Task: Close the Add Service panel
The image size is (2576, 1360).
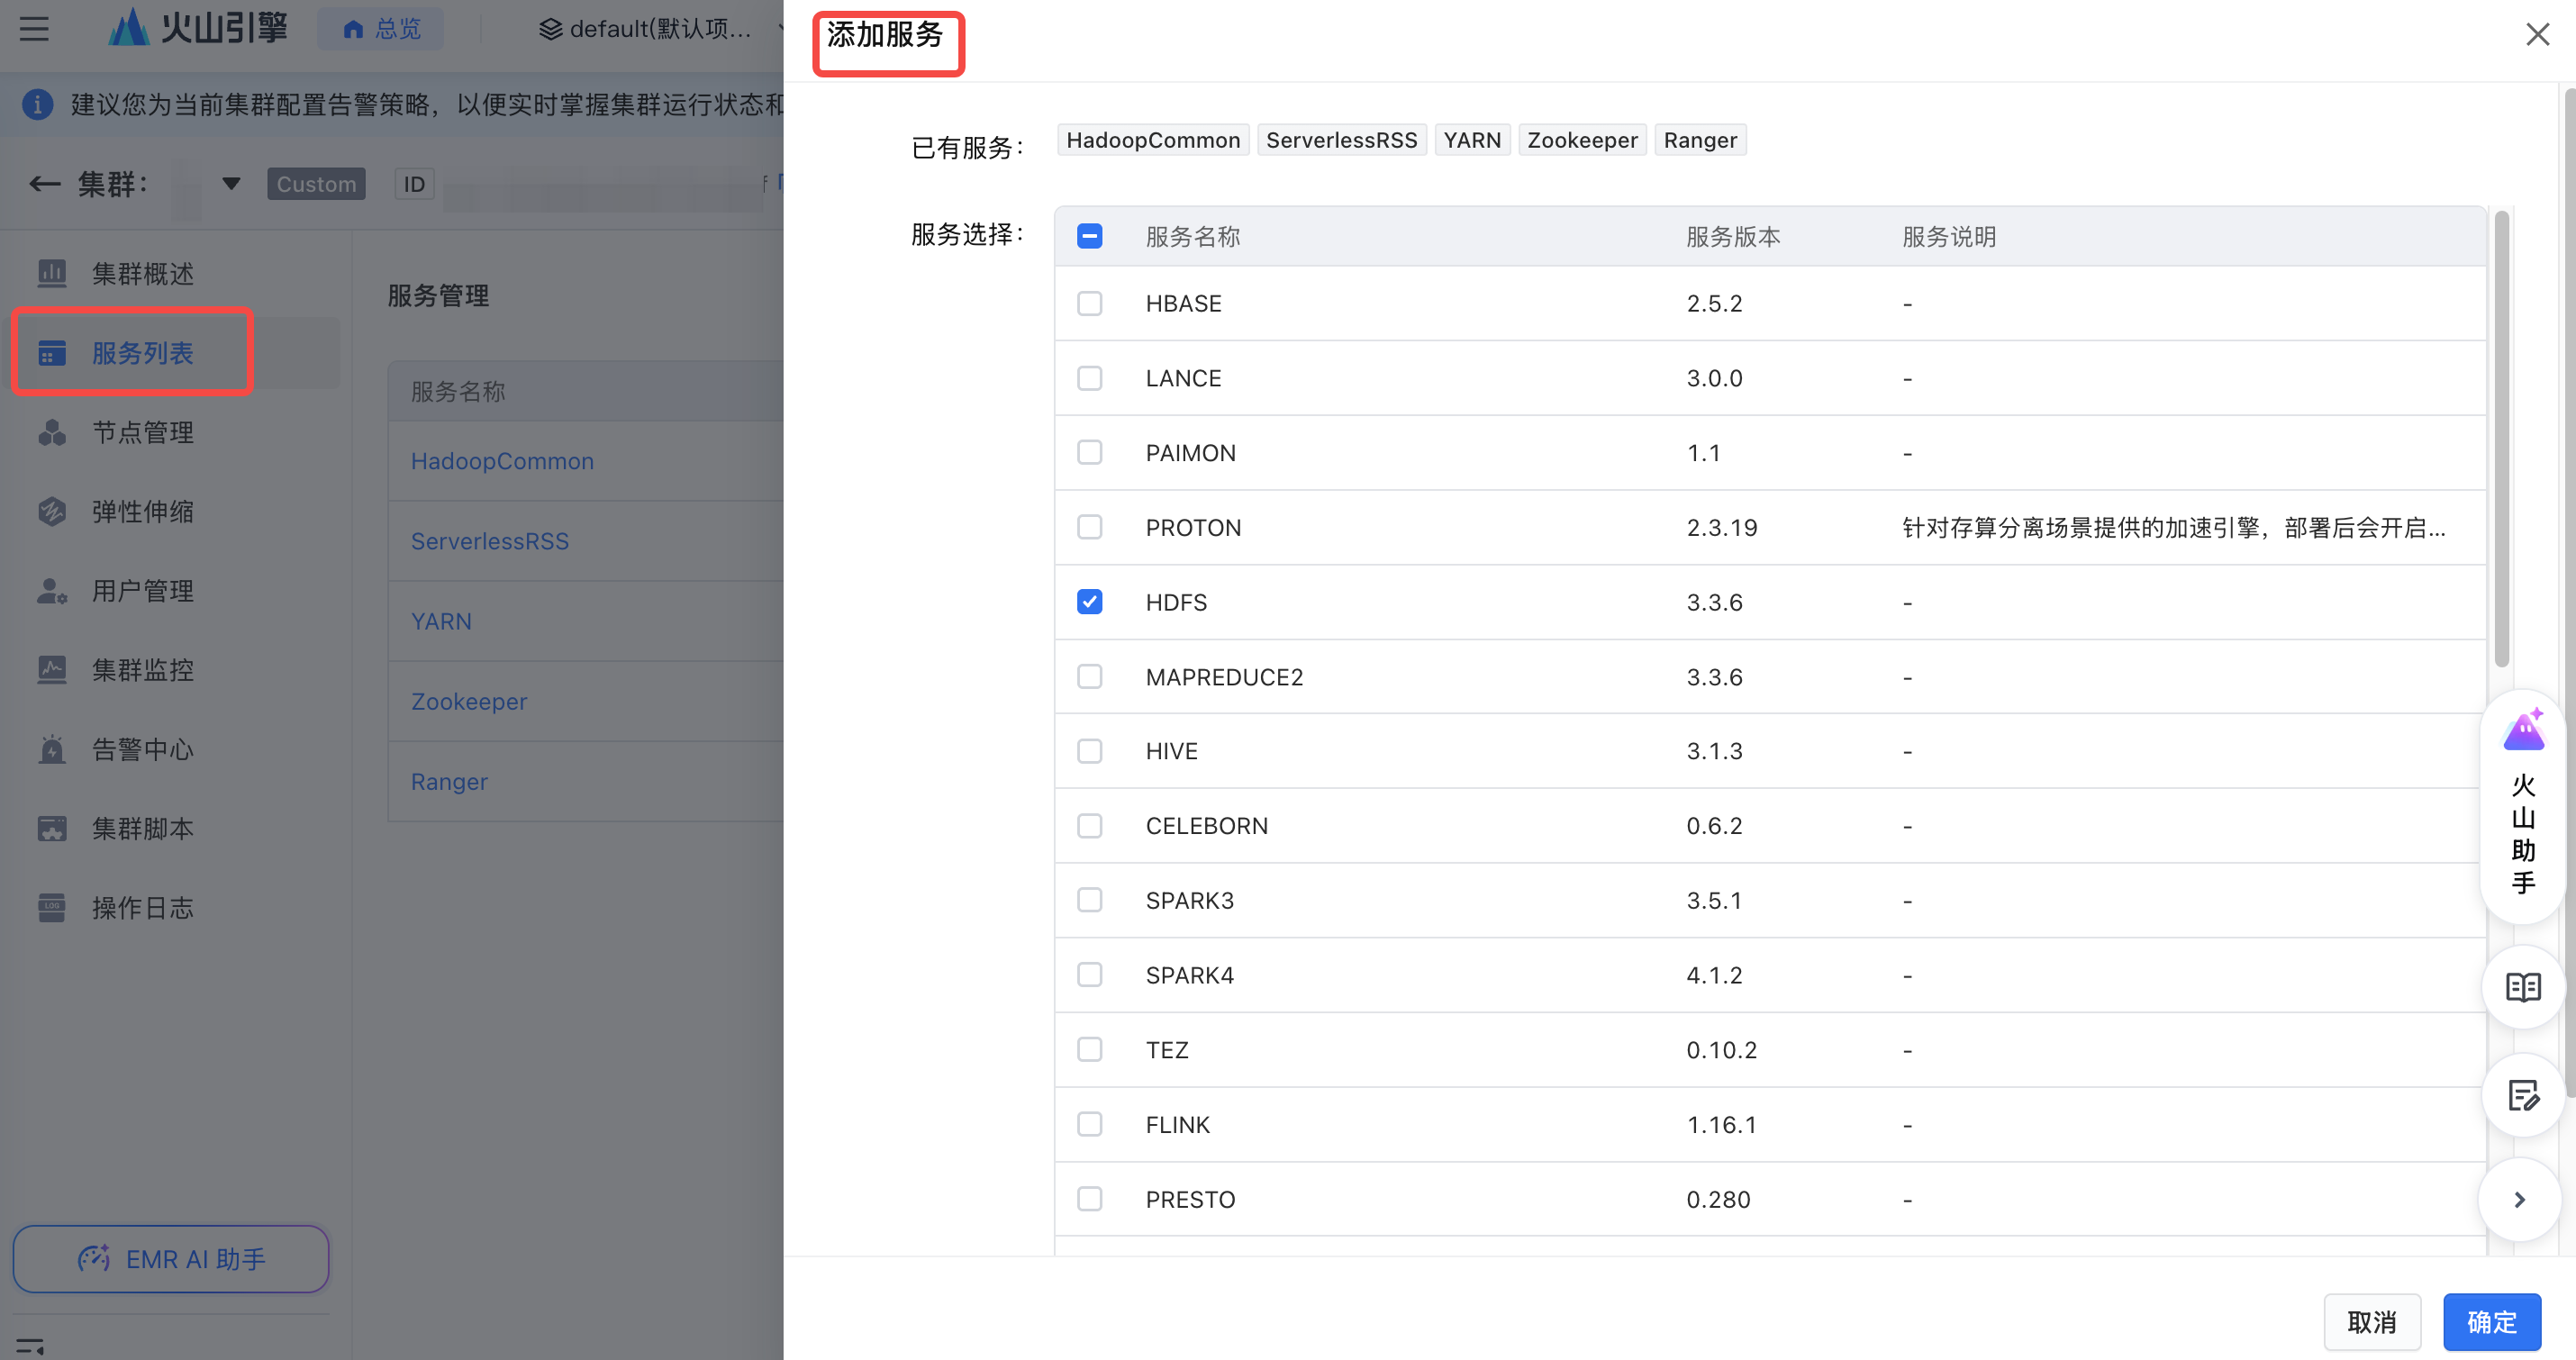Action: click(2537, 34)
